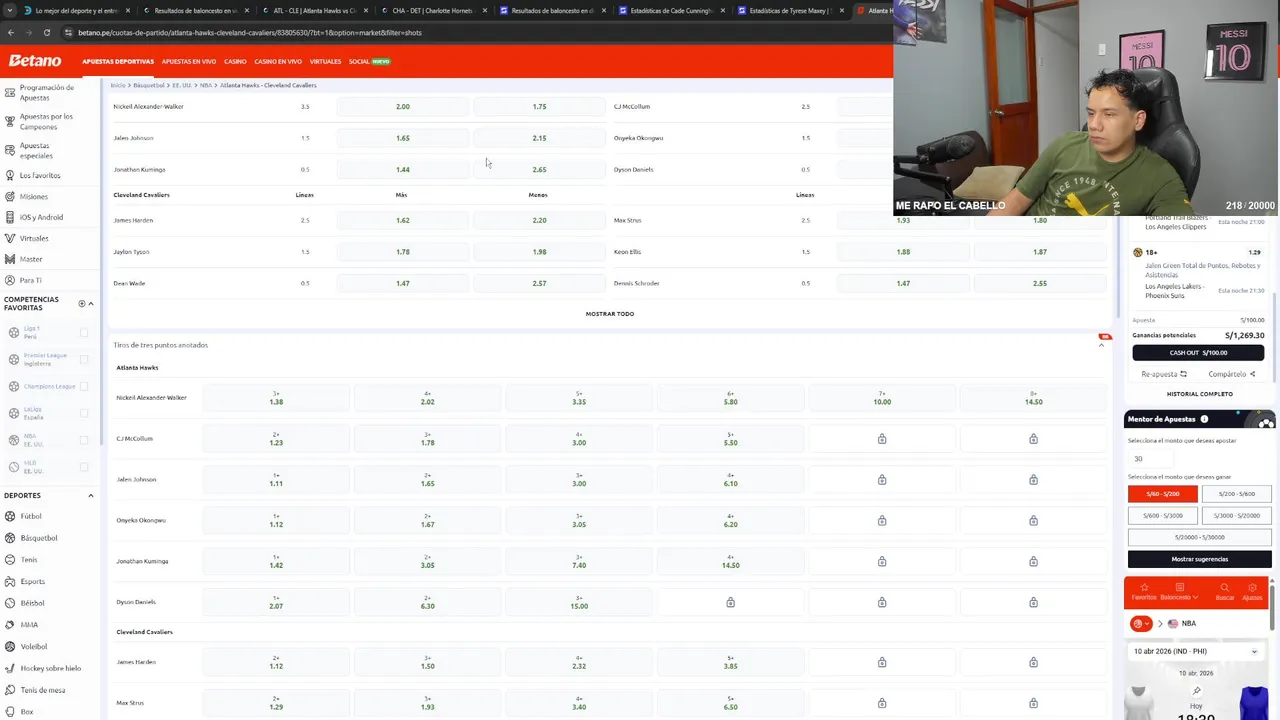The width and height of the screenshot is (1280, 720).
Task: Select Béisbol icon in Deportes list
Action: [9, 603]
